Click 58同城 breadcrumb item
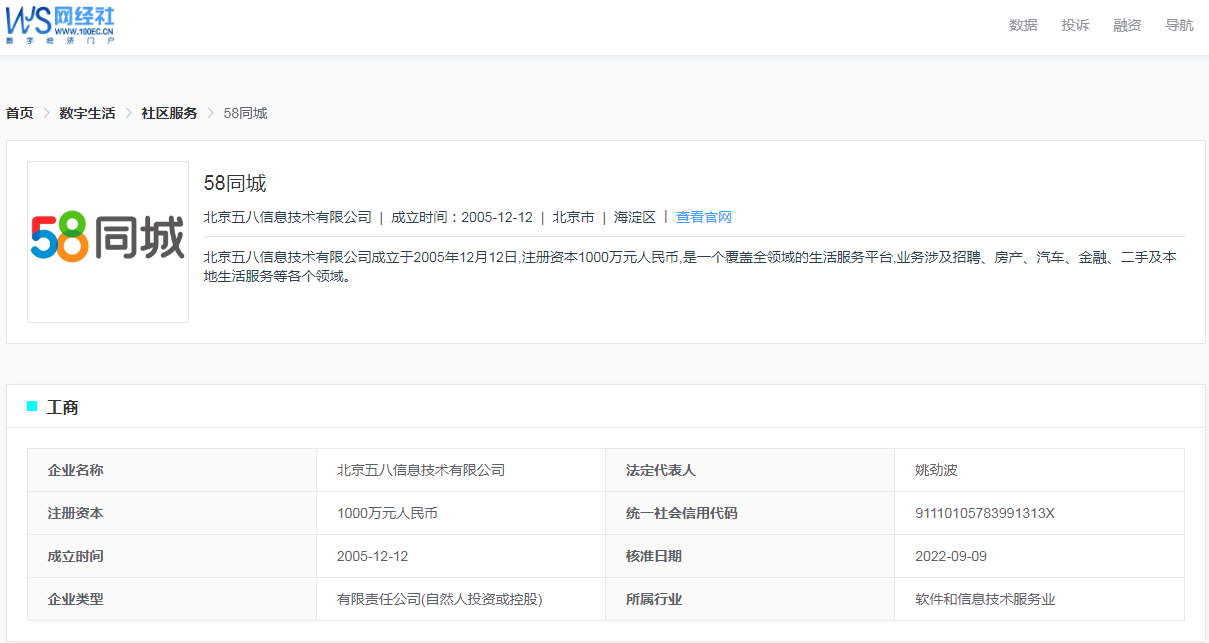Screen dimensions: 1209x643 [245, 113]
